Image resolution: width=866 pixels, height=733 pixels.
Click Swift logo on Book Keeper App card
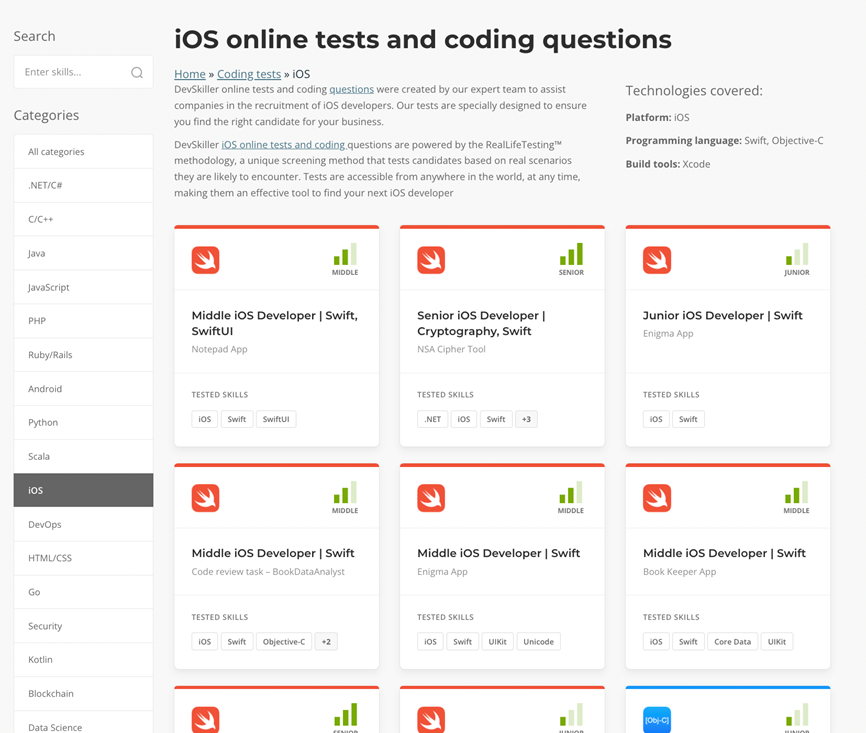coord(657,498)
